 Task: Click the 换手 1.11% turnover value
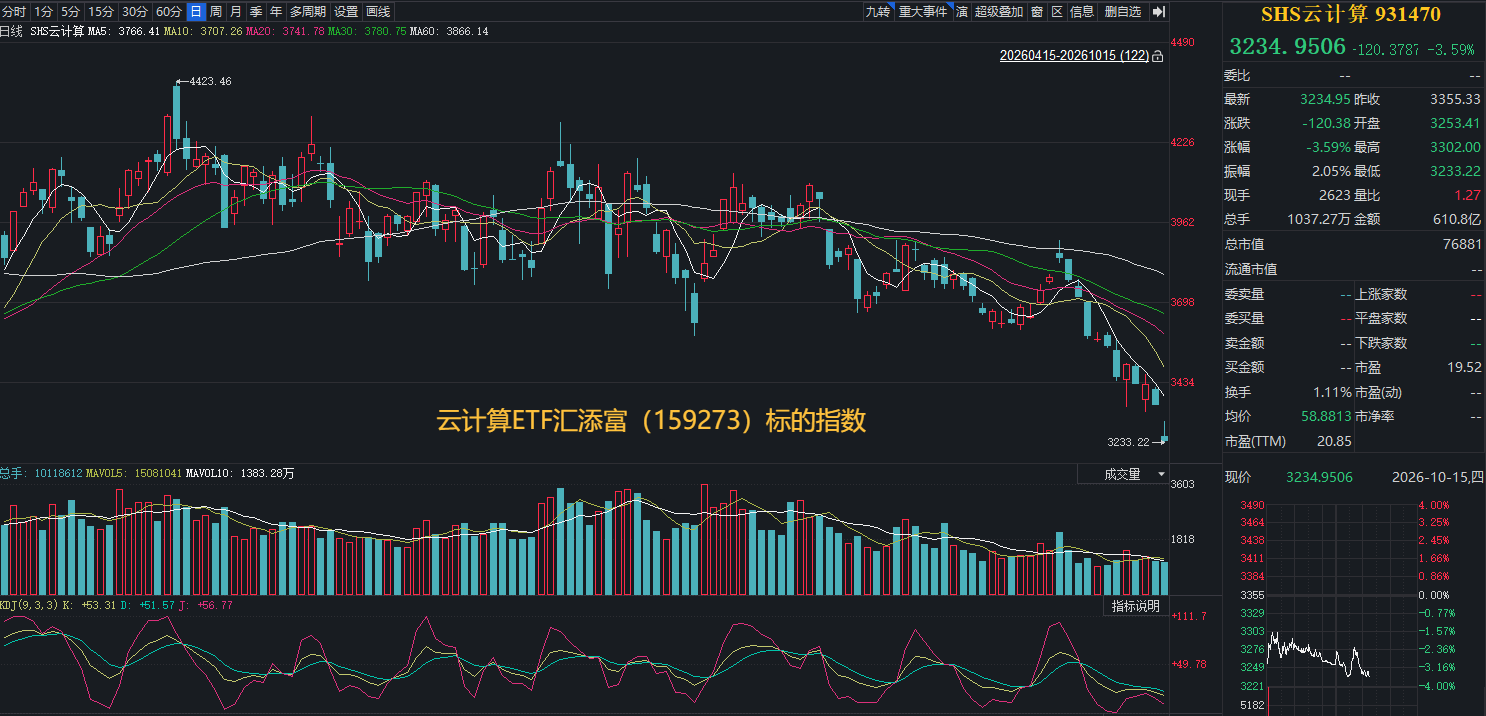1331,392
